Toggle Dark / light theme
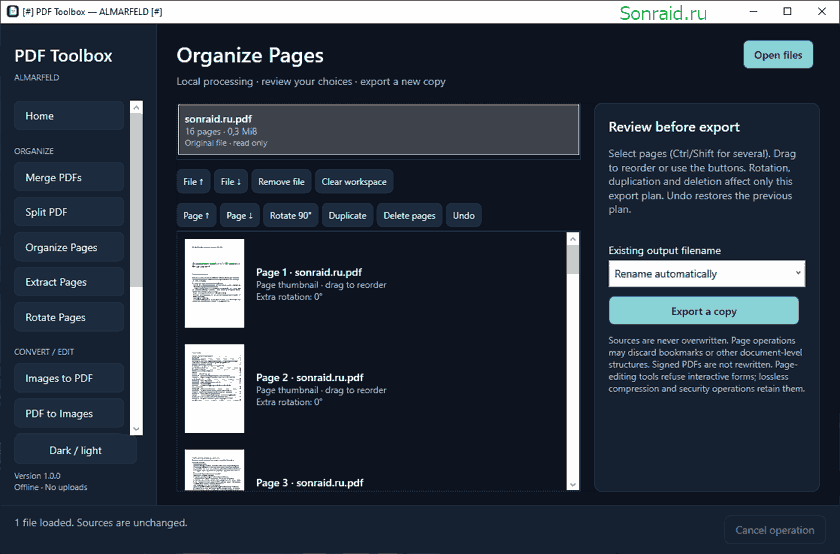 tap(76, 450)
